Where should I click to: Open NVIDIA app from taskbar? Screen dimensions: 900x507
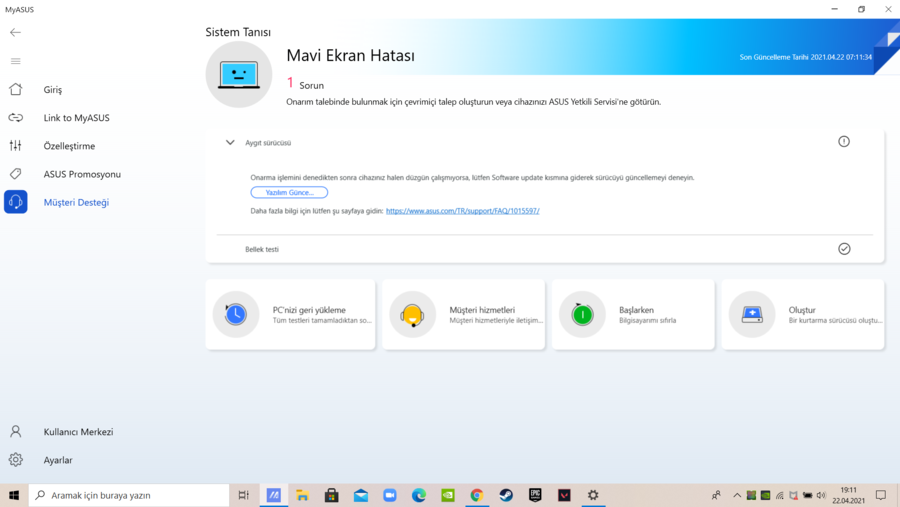tap(448, 495)
